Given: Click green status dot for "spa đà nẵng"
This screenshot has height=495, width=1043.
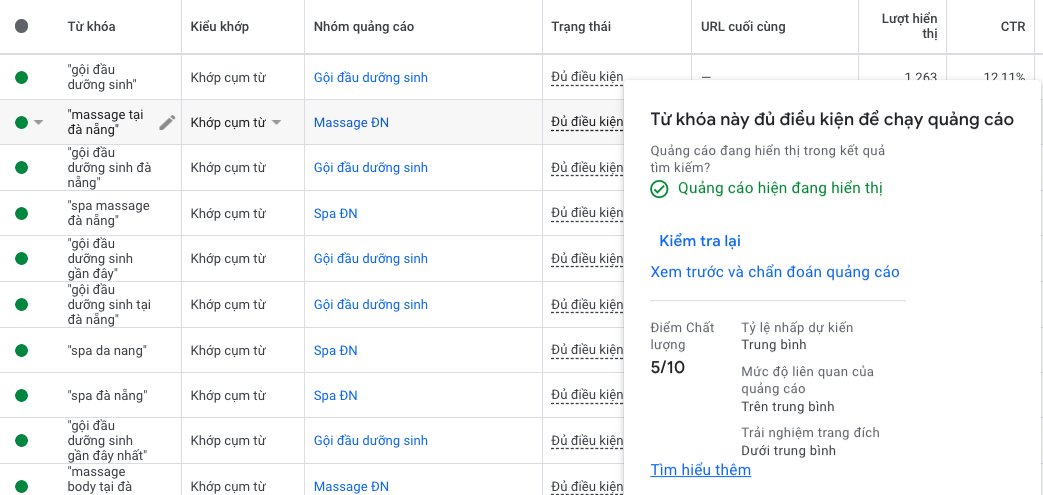Looking at the screenshot, I should [22, 396].
